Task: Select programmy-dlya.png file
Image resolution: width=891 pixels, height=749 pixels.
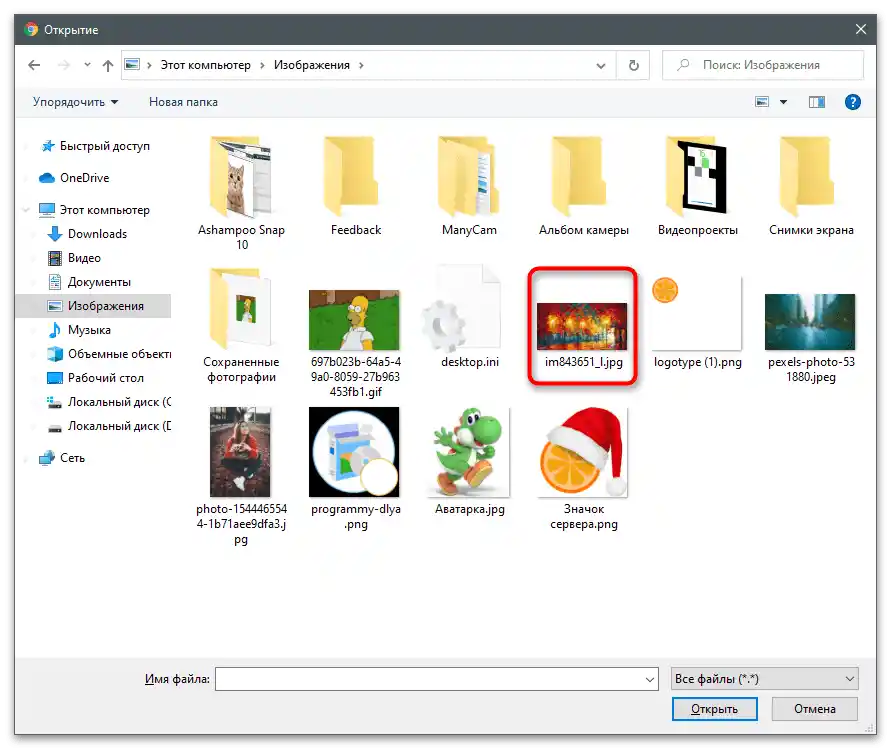Action: [355, 469]
